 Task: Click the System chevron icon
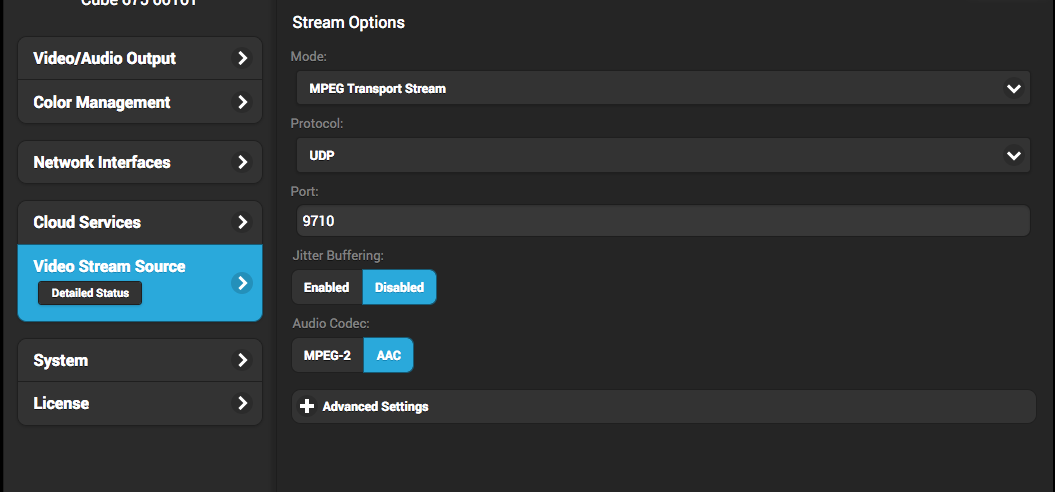[242, 360]
